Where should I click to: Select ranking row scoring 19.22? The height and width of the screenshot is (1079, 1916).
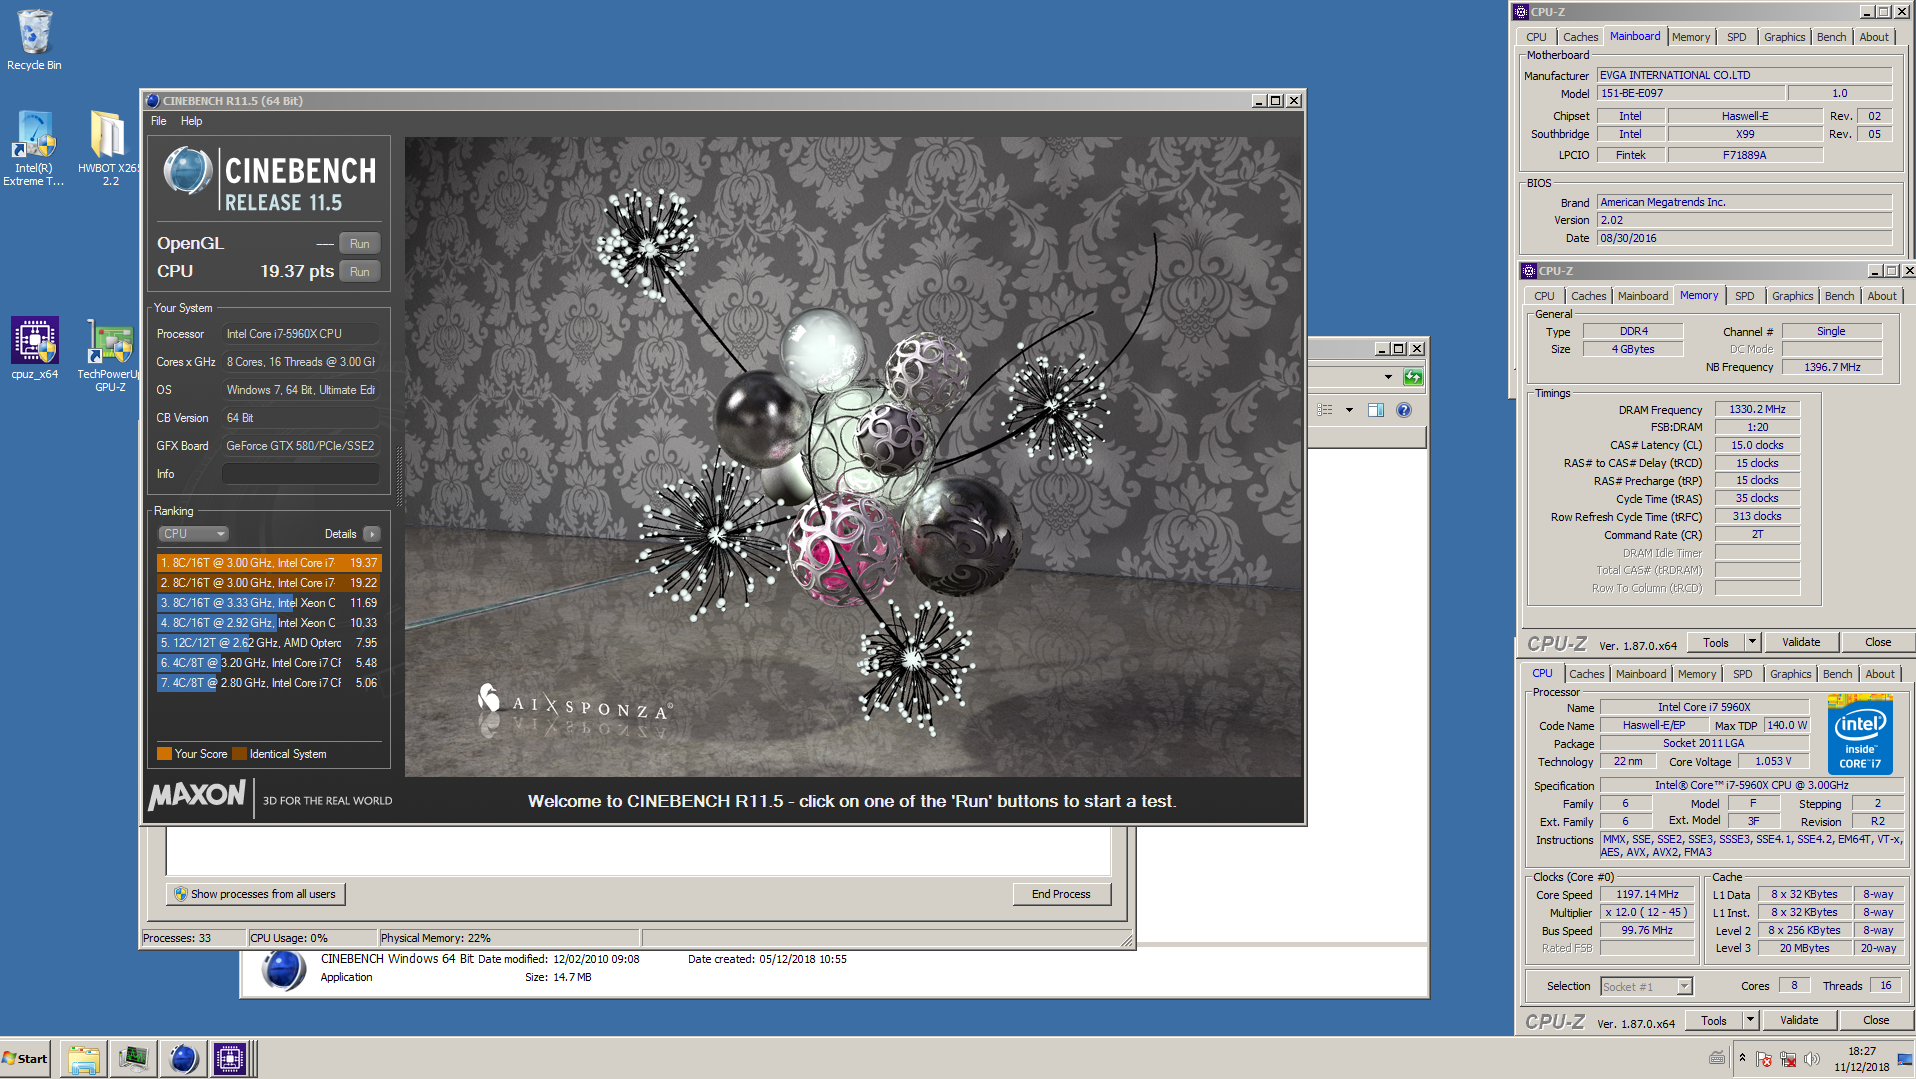tap(269, 583)
